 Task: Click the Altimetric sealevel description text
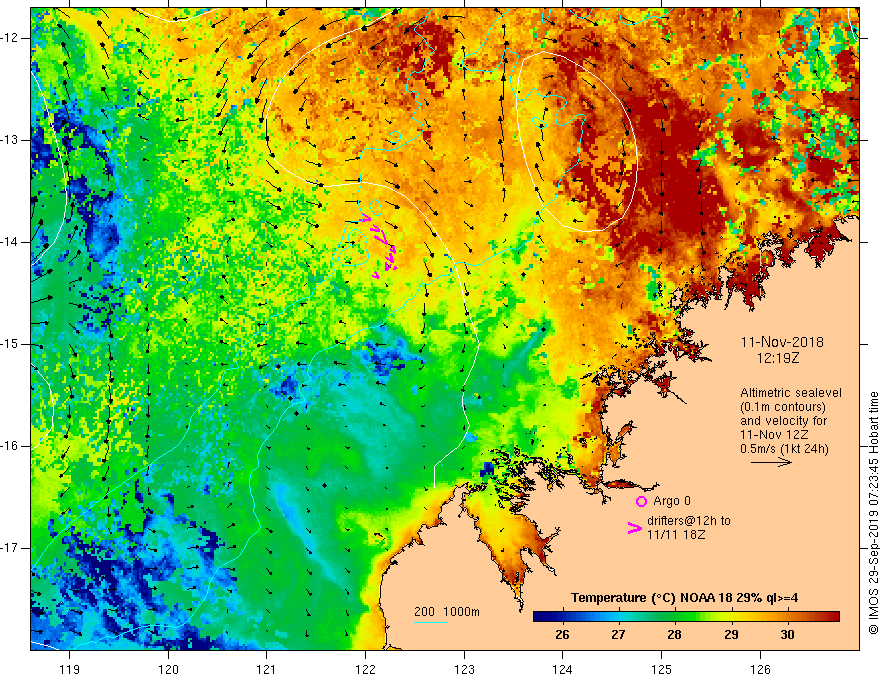point(791,421)
